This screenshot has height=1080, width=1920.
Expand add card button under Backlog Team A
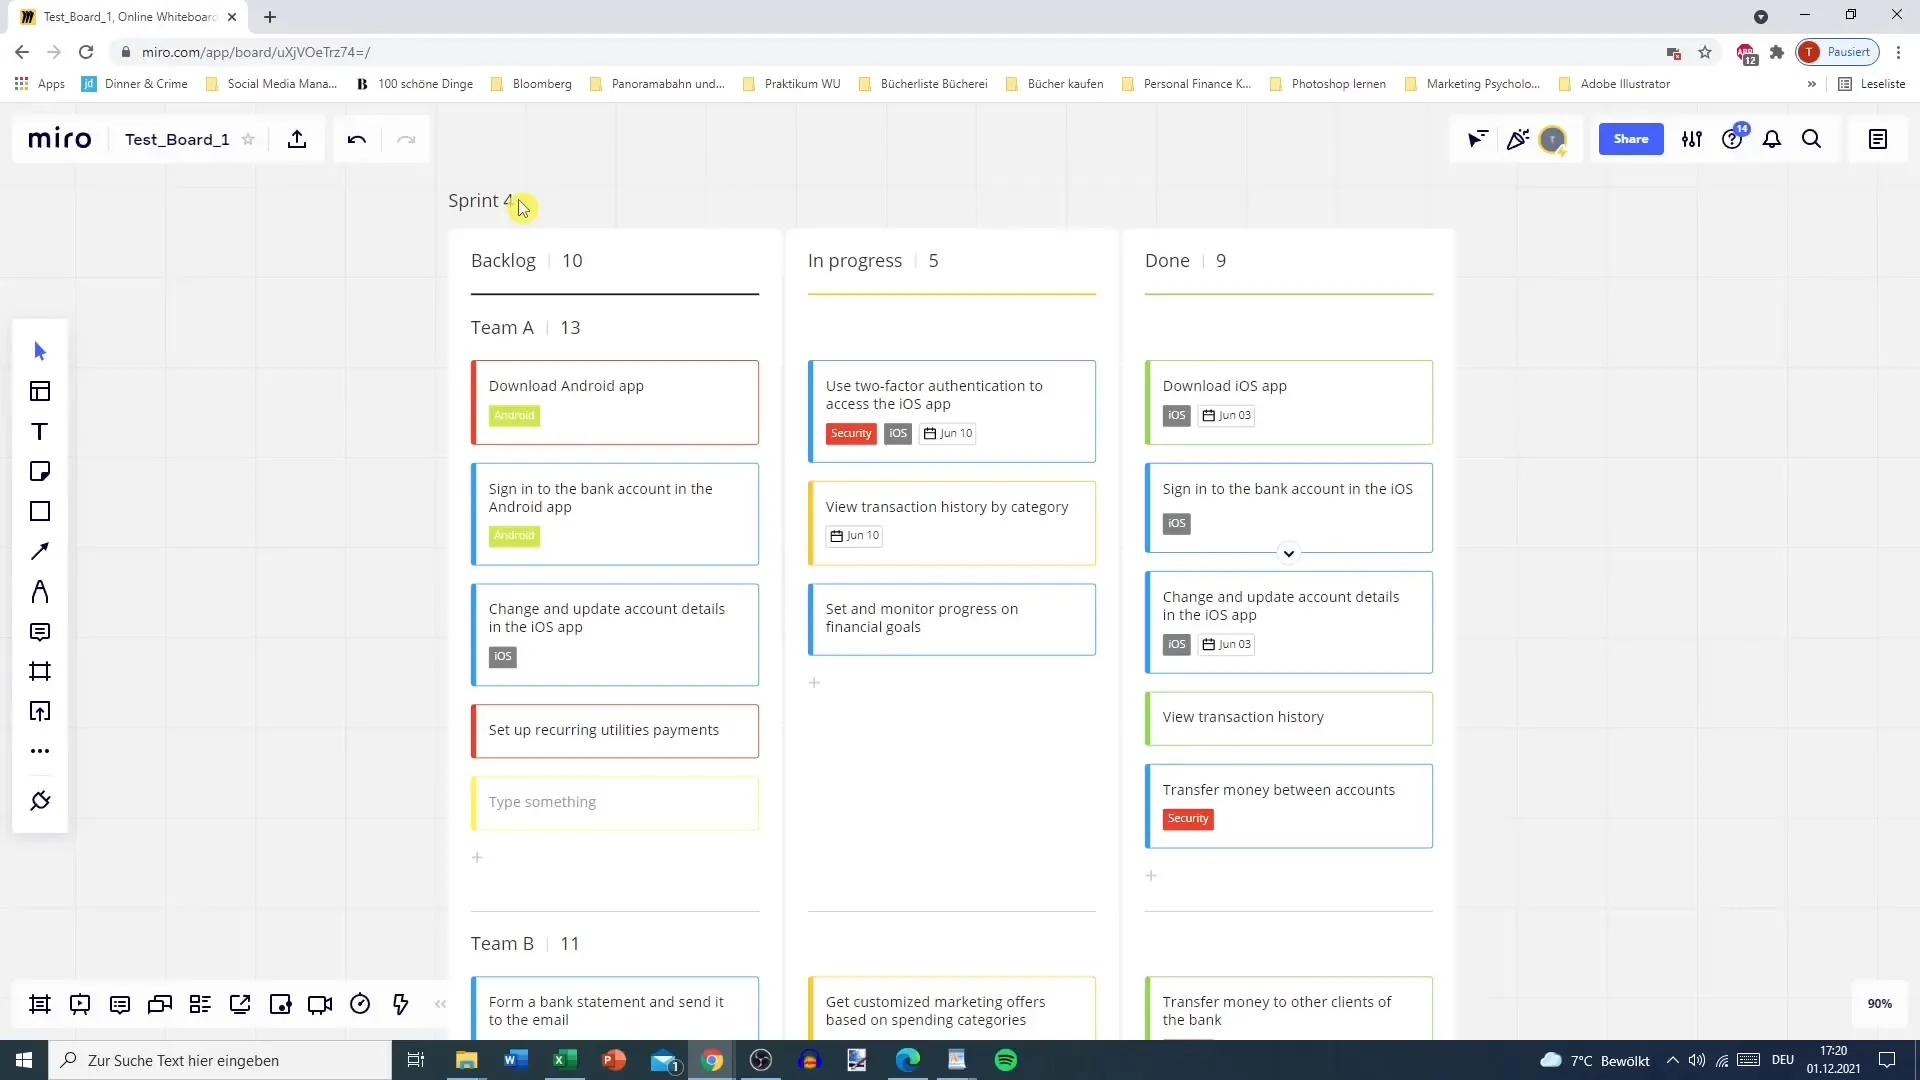476,858
